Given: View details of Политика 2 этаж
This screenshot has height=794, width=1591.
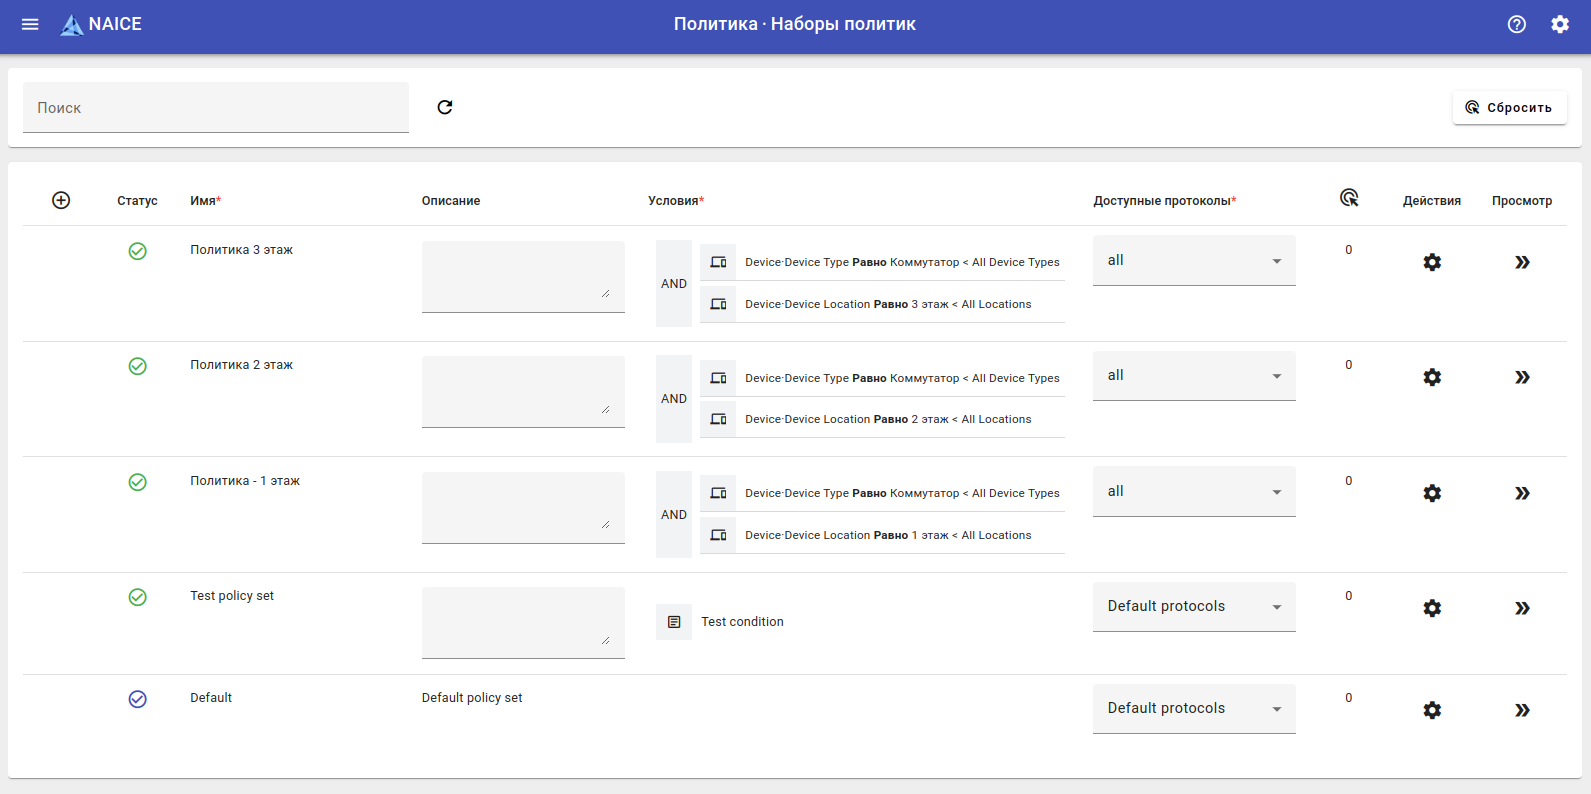Looking at the screenshot, I should (1522, 377).
